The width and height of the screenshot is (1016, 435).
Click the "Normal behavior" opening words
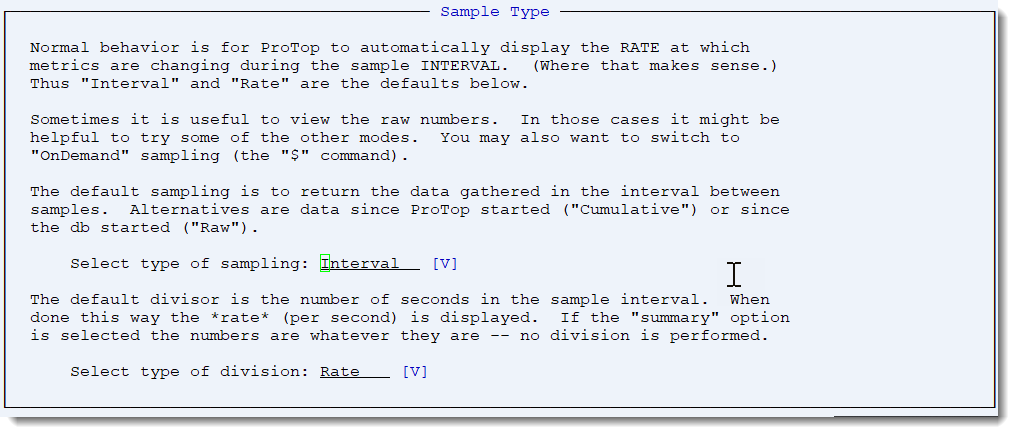[x=90, y=48]
